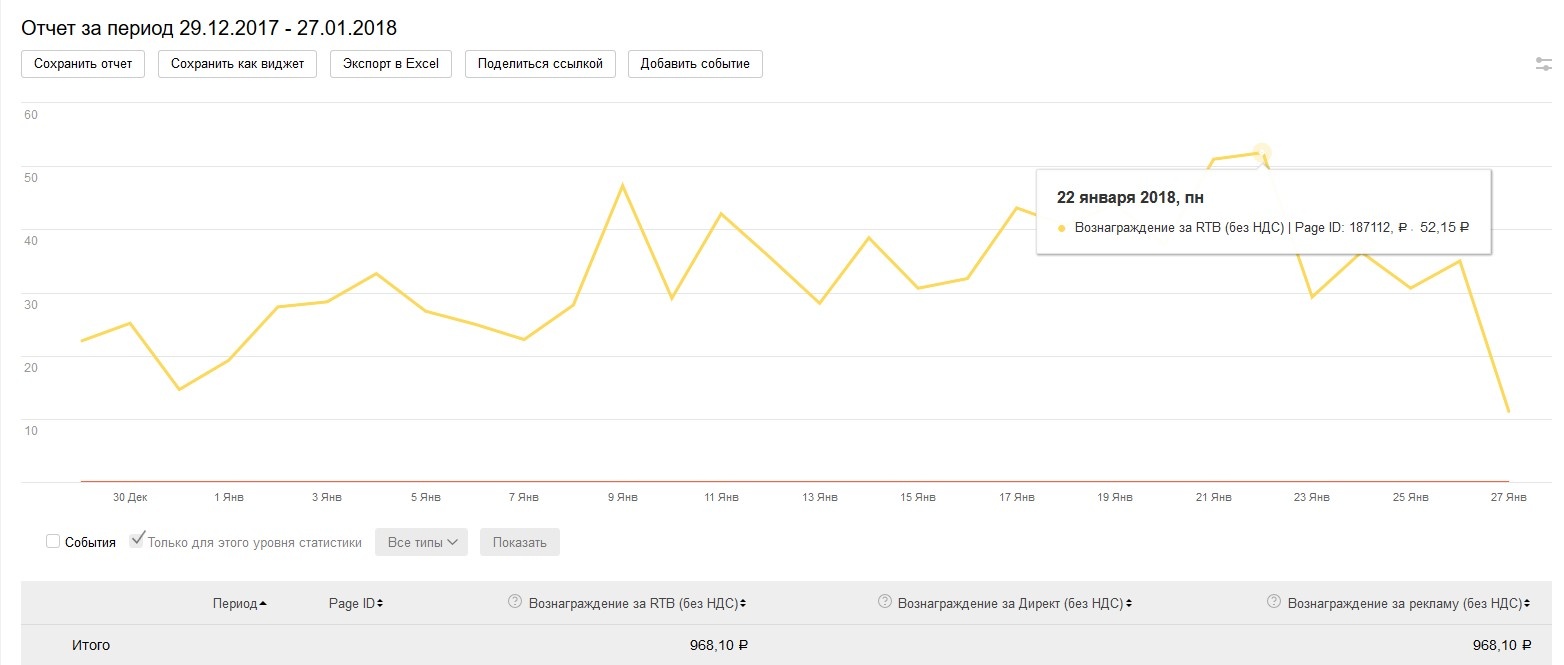Click help icon beside Вознаграждение за рекламу
This screenshot has width=1564, height=665.
coord(1274,602)
